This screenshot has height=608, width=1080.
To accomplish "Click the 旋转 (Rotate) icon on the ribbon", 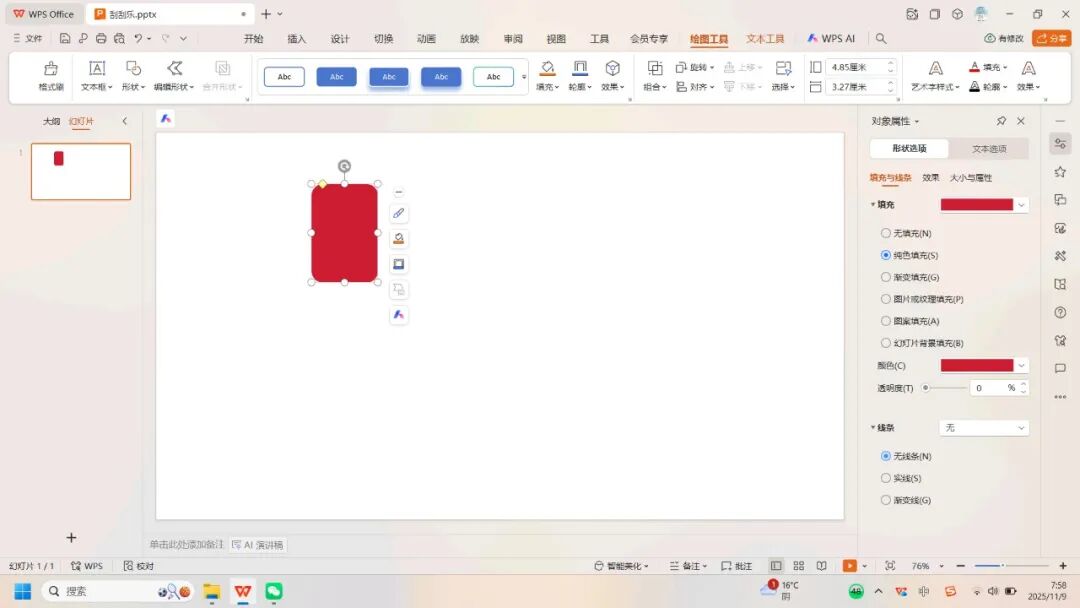I will tap(696, 66).
